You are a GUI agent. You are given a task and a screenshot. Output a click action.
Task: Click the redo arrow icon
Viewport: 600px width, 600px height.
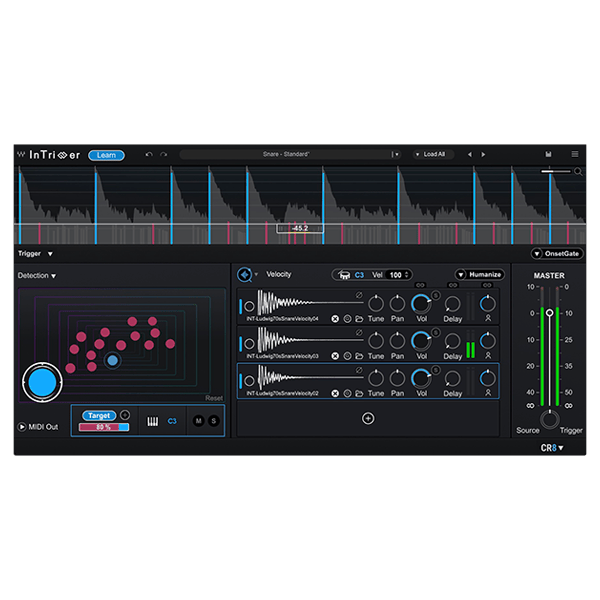[x=164, y=155]
